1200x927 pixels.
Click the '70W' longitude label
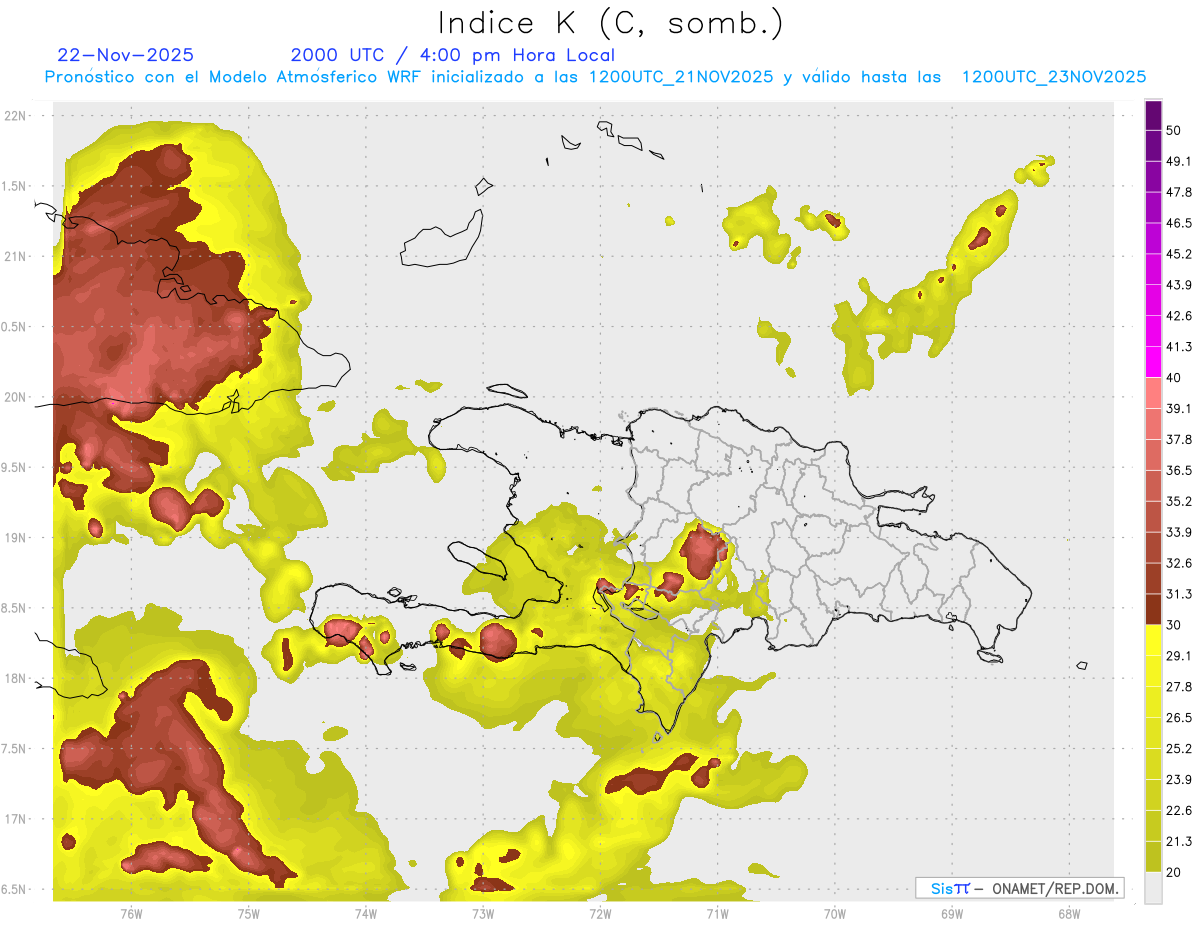[x=834, y=914]
